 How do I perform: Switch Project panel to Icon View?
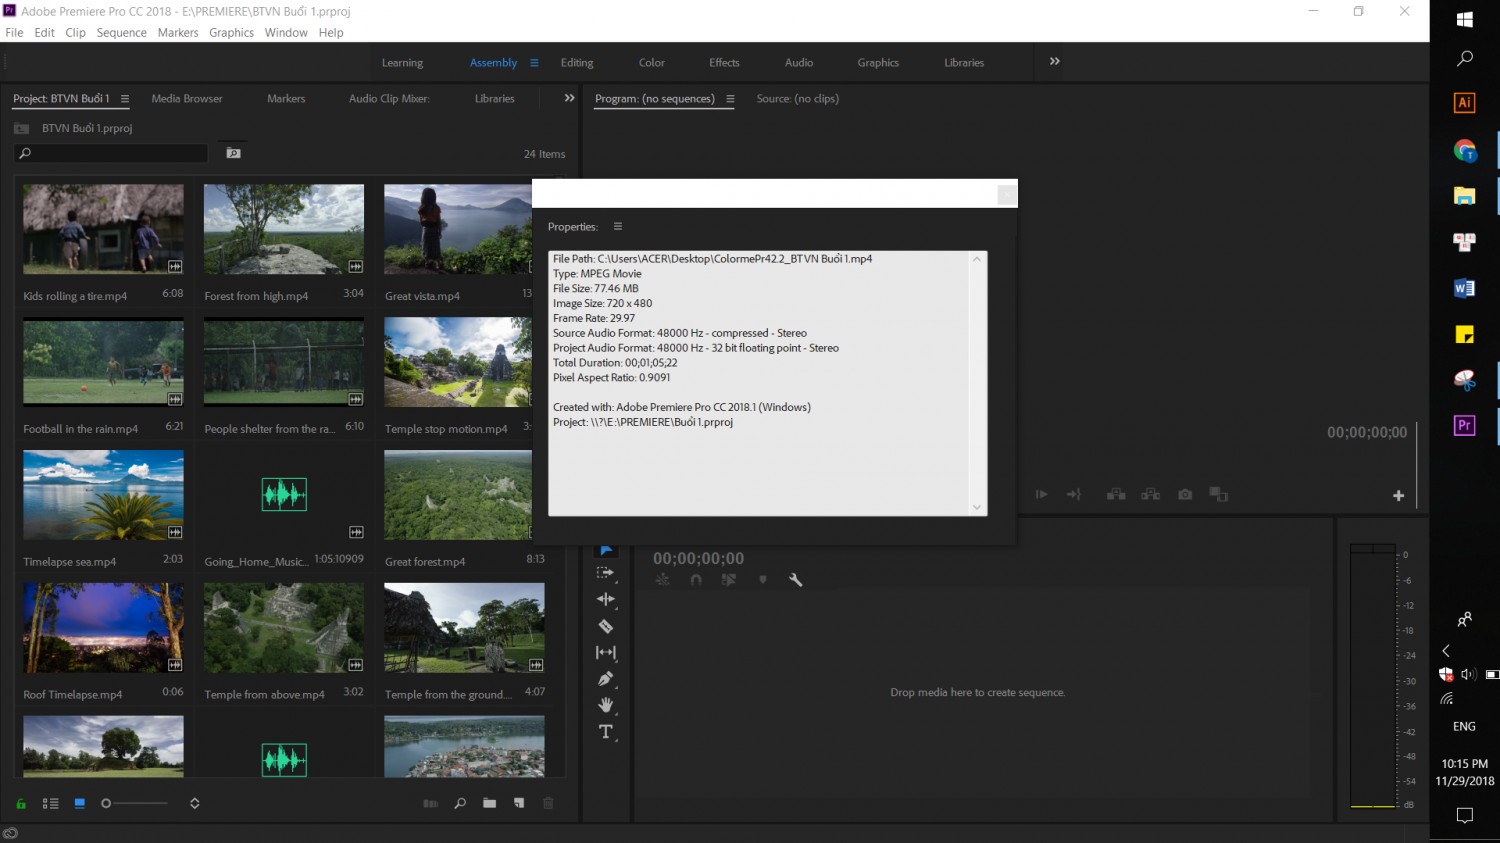[80, 803]
